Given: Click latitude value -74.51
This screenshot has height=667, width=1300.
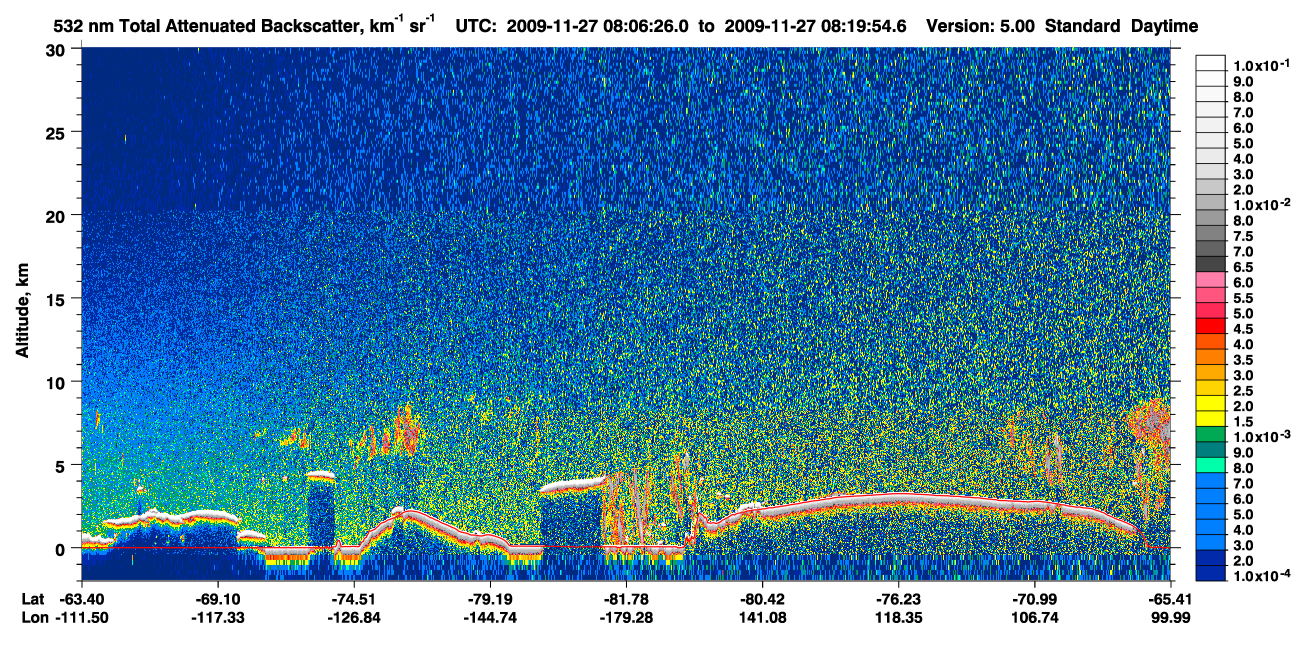Looking at the screenshot, I should [x=354, y=599].
